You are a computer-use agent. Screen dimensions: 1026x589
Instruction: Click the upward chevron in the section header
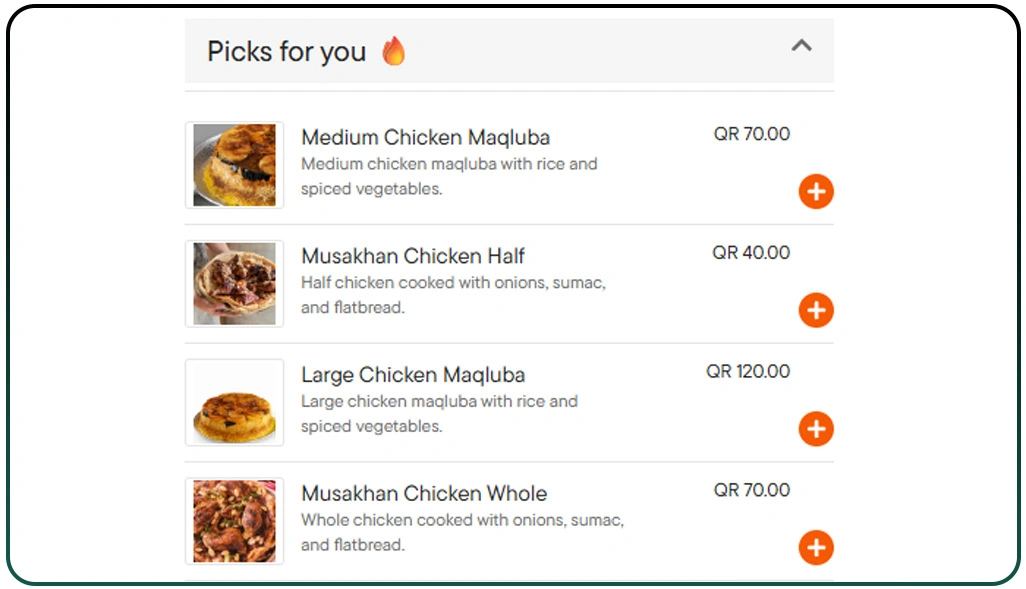coord(801,46)
